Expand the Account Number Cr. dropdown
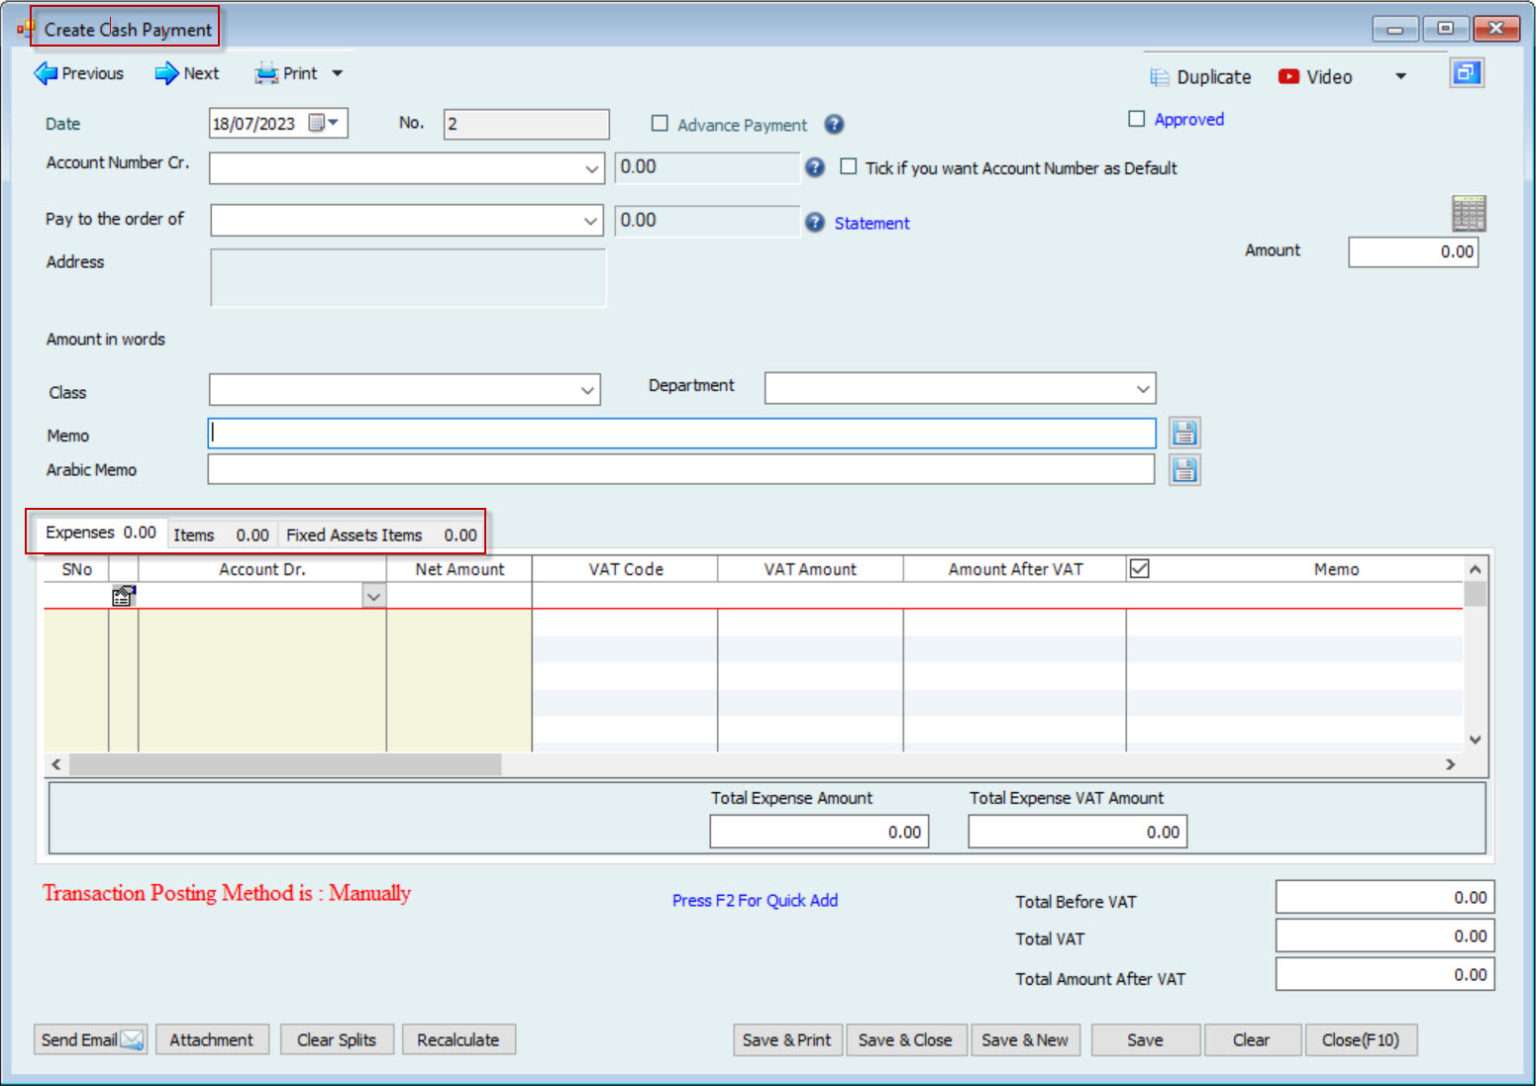 click(591, 169)
